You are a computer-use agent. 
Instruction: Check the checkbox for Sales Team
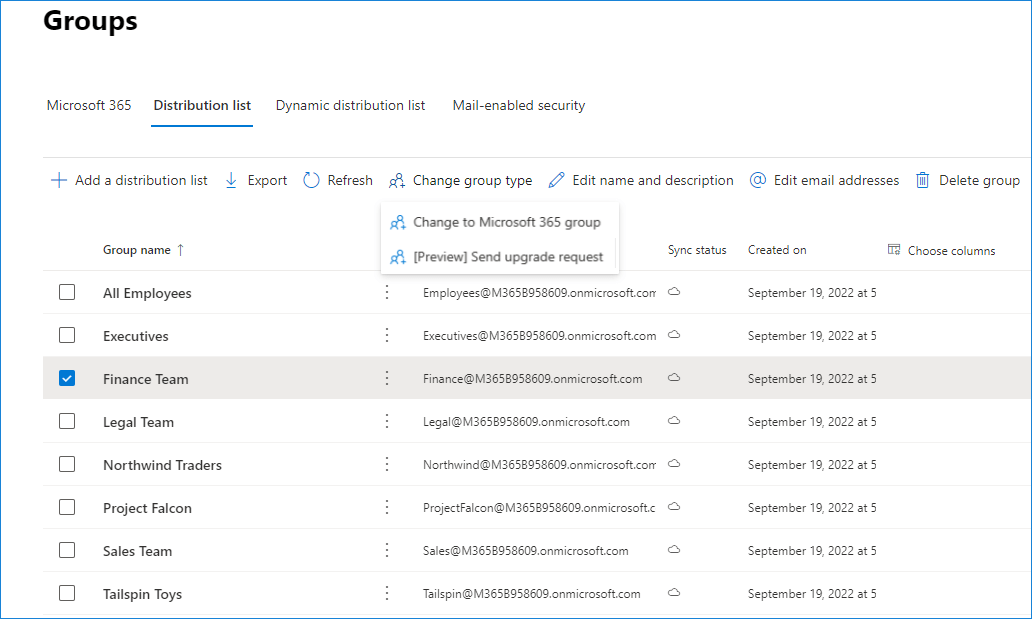[67, 550]
